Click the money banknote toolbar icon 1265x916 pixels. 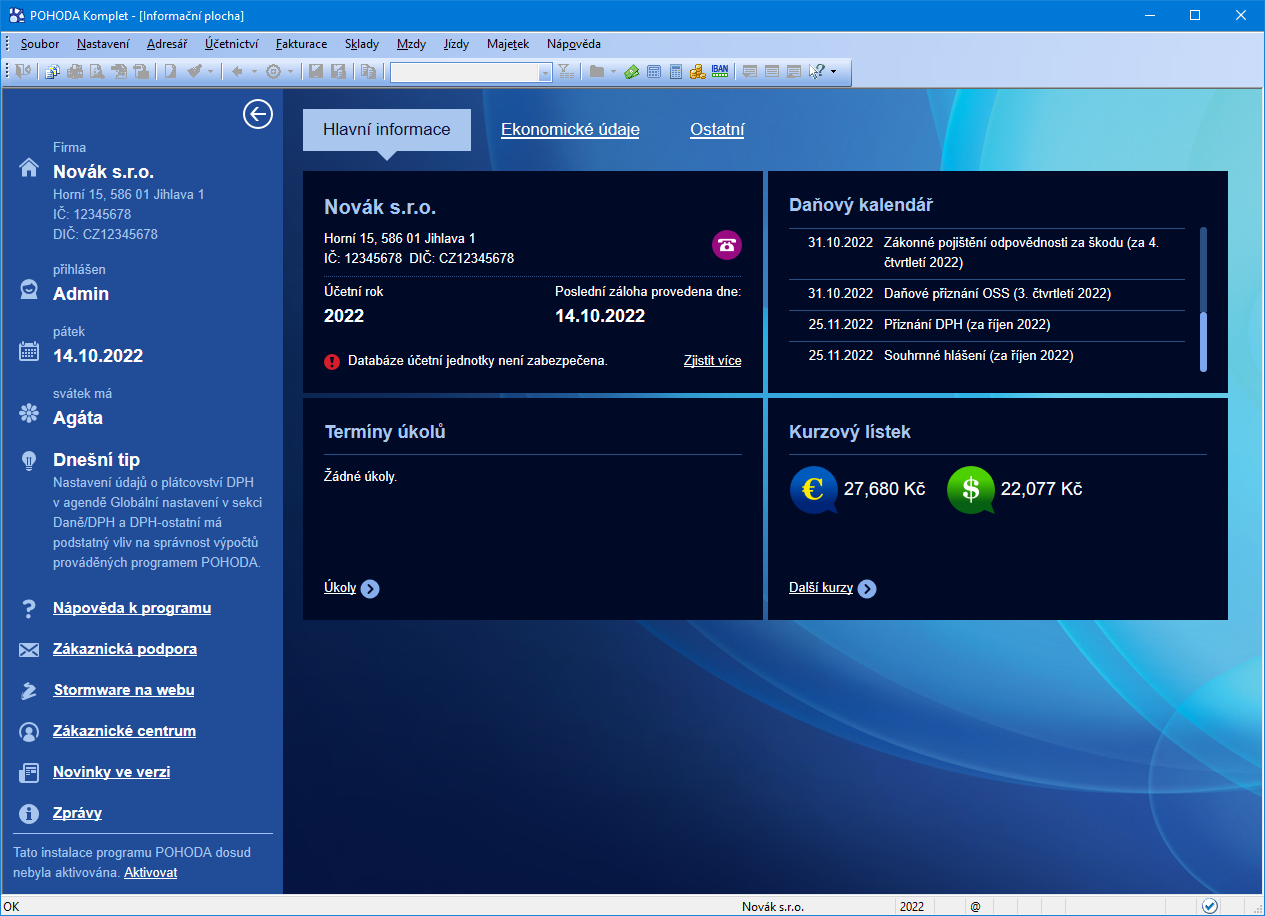tap(631, 72)
